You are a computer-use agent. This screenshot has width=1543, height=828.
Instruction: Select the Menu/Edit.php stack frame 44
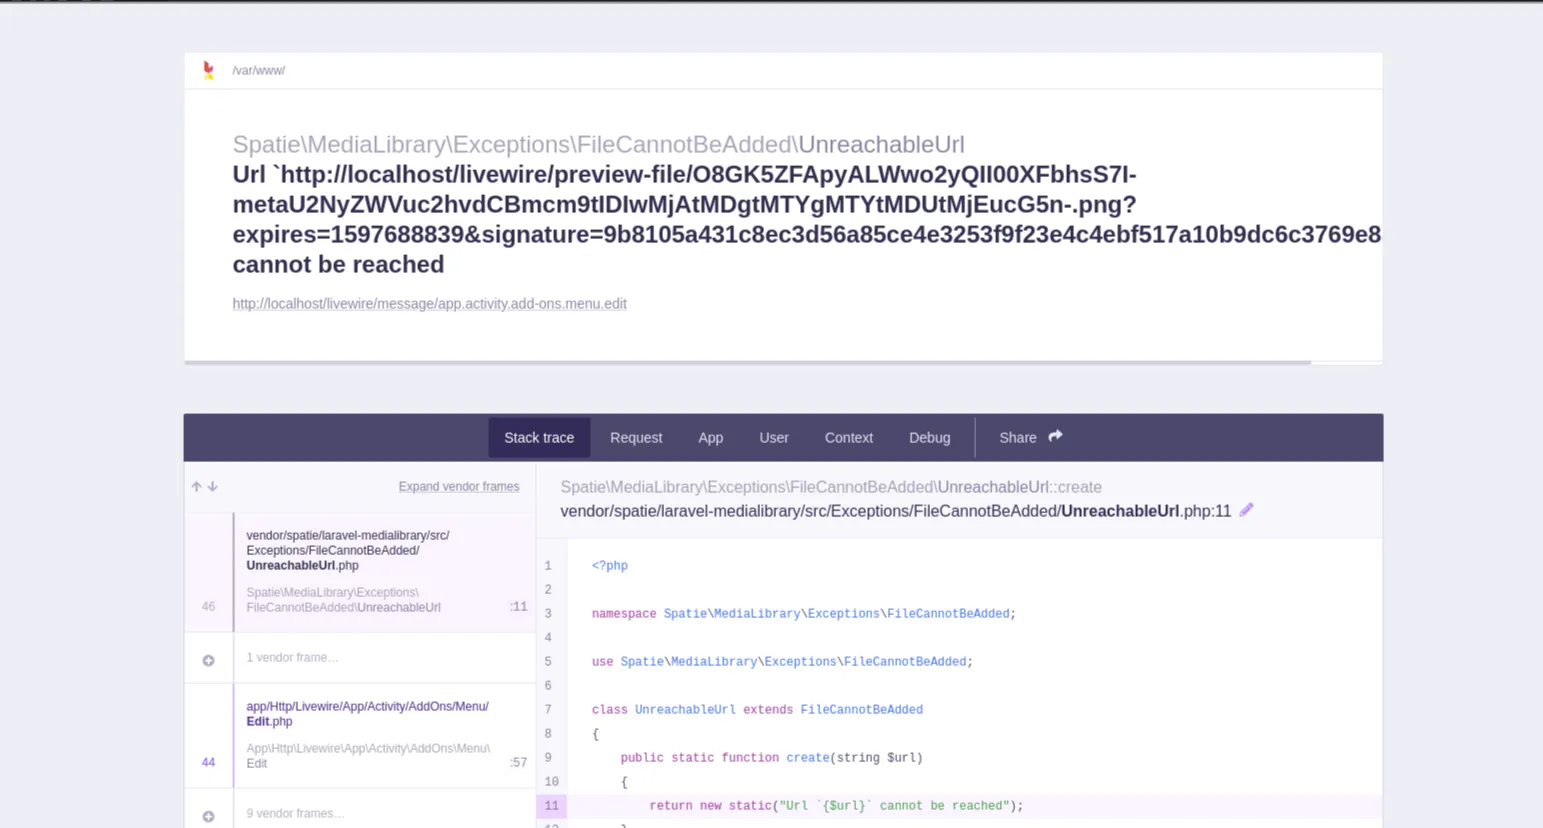tap(360, 736)
